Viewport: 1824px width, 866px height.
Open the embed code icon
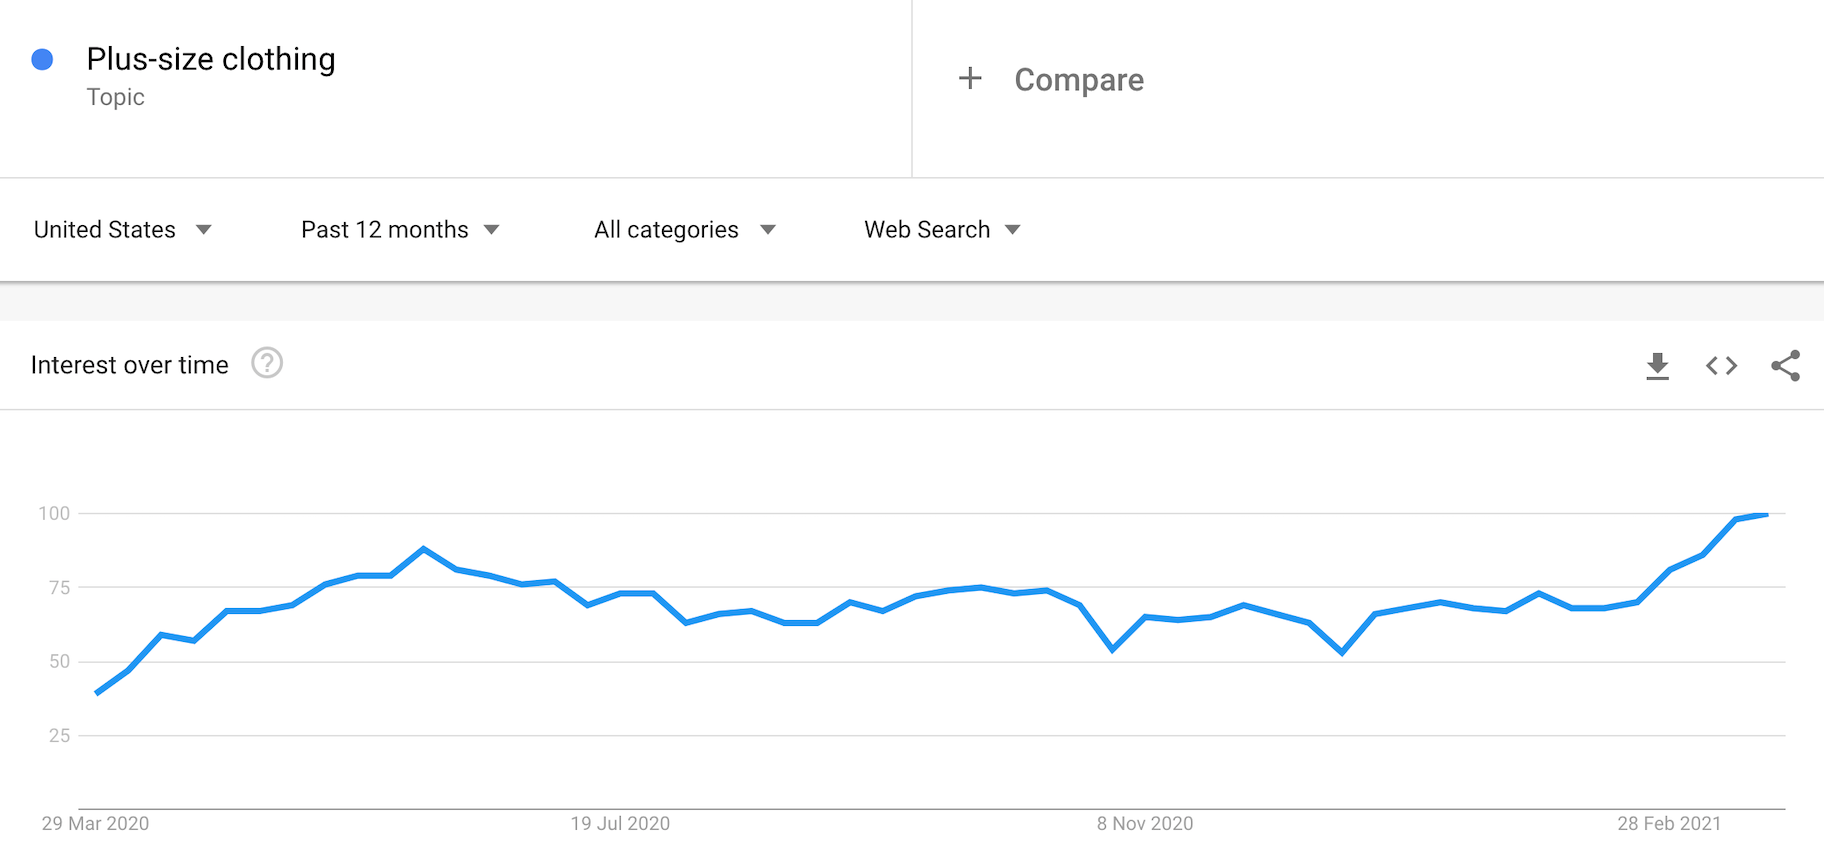1721,366
